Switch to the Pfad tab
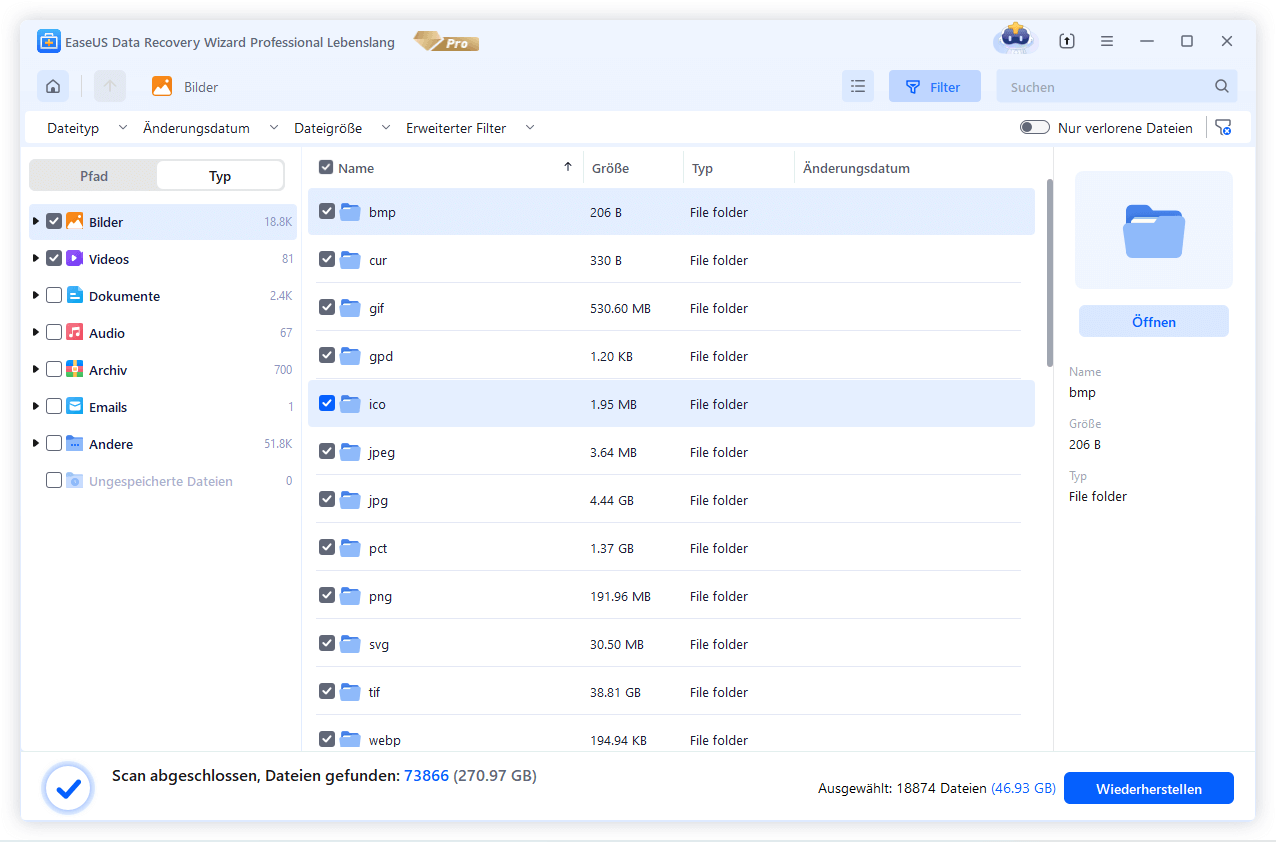The width and height of the screenshot is (1276, 842). [x=94, y=176]
